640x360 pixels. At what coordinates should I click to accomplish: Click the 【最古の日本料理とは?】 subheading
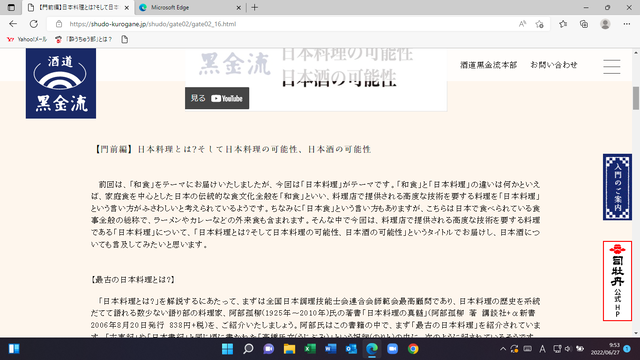(133, 280)
